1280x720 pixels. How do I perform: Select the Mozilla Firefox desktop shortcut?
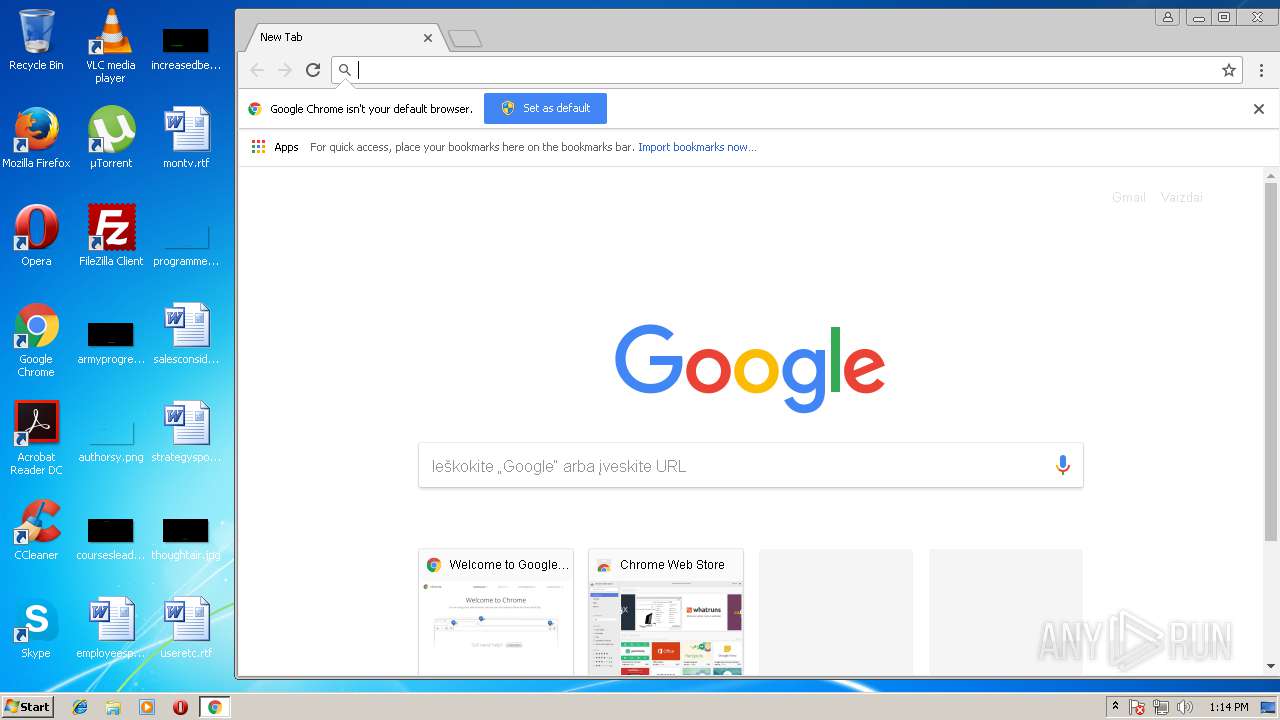[36, 138]
